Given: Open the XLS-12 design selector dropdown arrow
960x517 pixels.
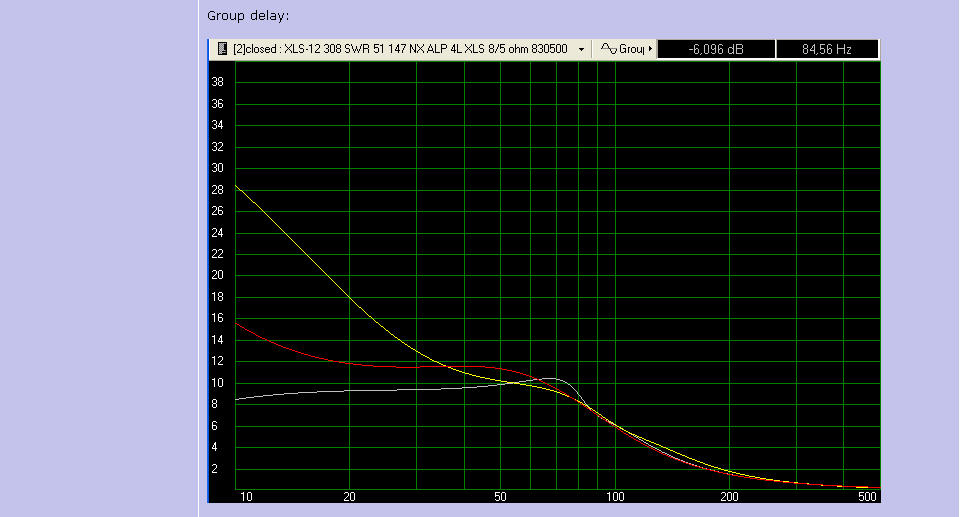Looking at the screenshot, I should [581, 50].
